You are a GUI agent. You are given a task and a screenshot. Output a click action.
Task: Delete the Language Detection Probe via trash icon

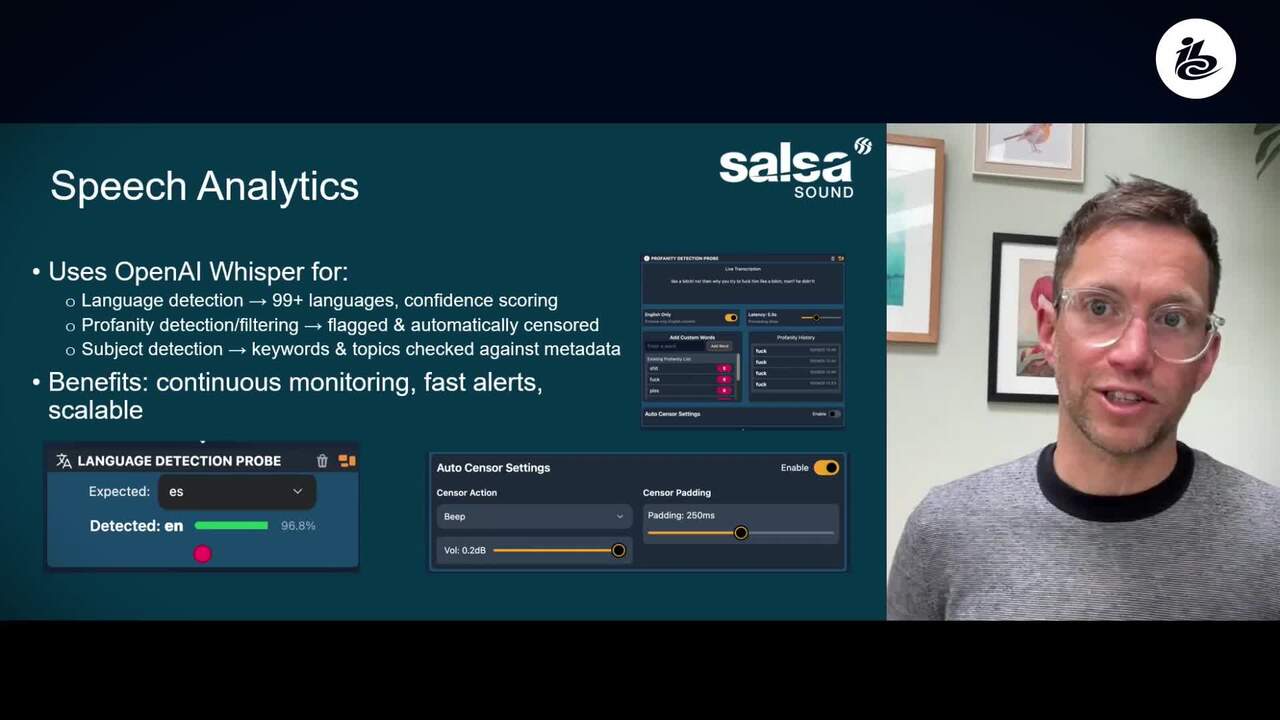click(x=322, y=461)
